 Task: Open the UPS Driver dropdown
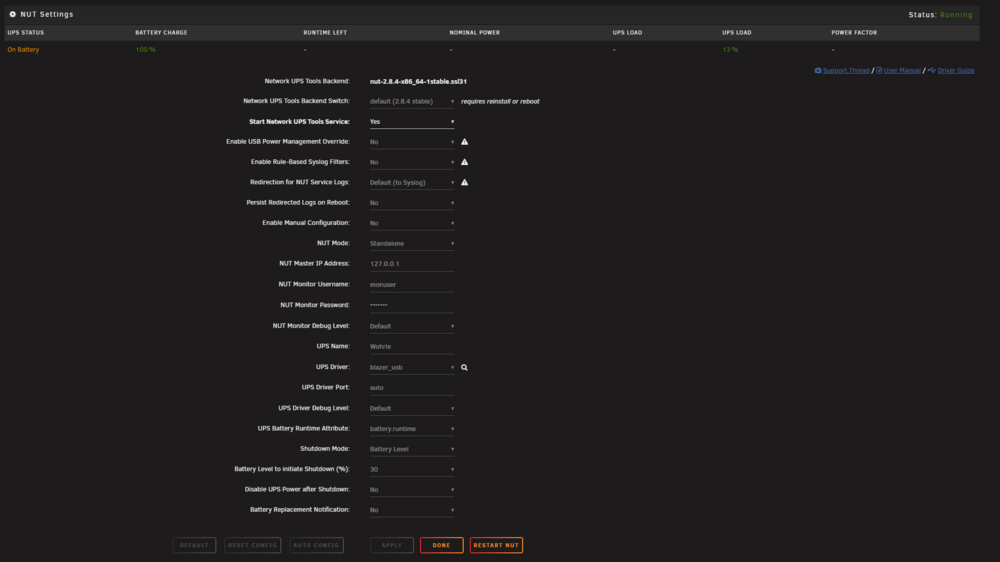[412, 367]
